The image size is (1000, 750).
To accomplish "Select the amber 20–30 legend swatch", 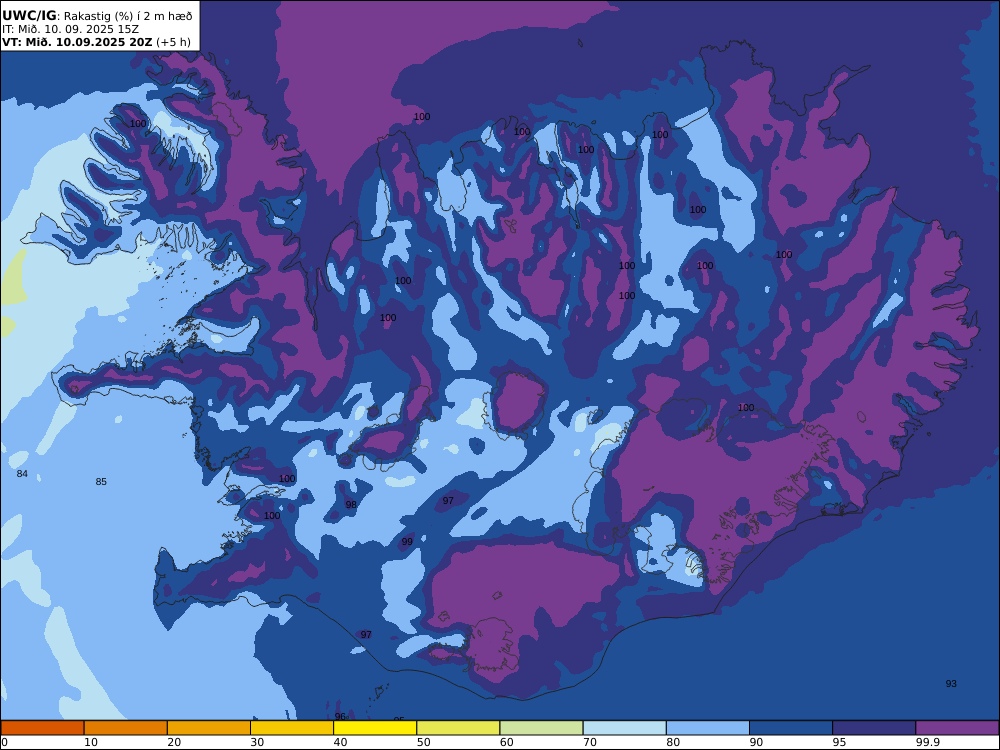I will point(209,728).
